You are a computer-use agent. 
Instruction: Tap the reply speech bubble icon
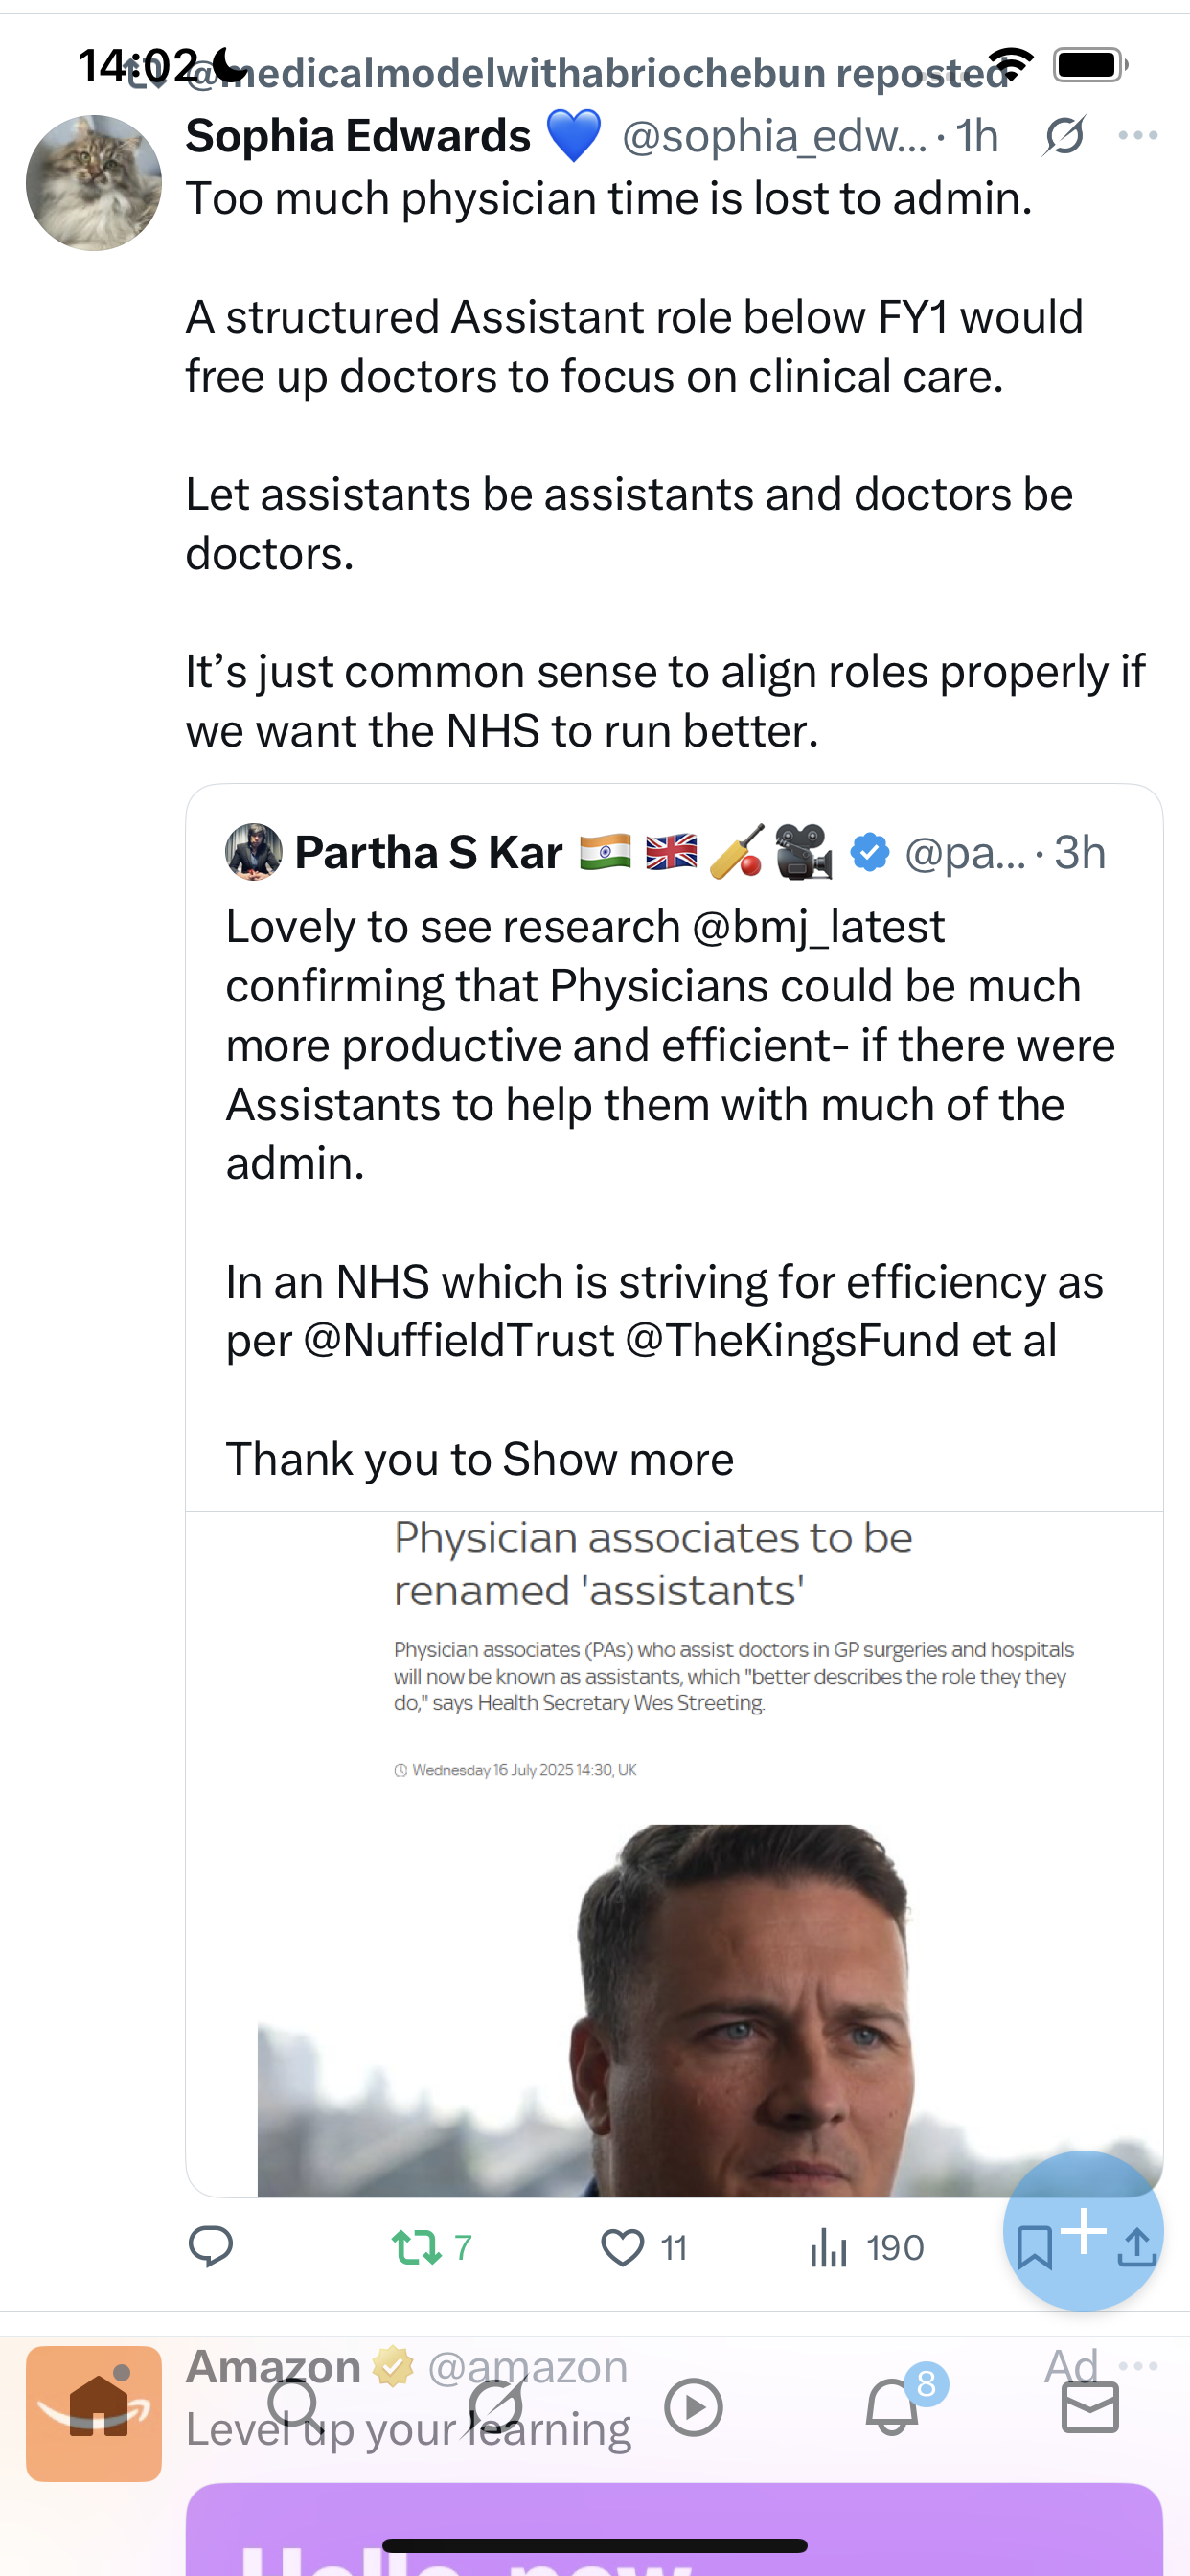coord(210,2246)
